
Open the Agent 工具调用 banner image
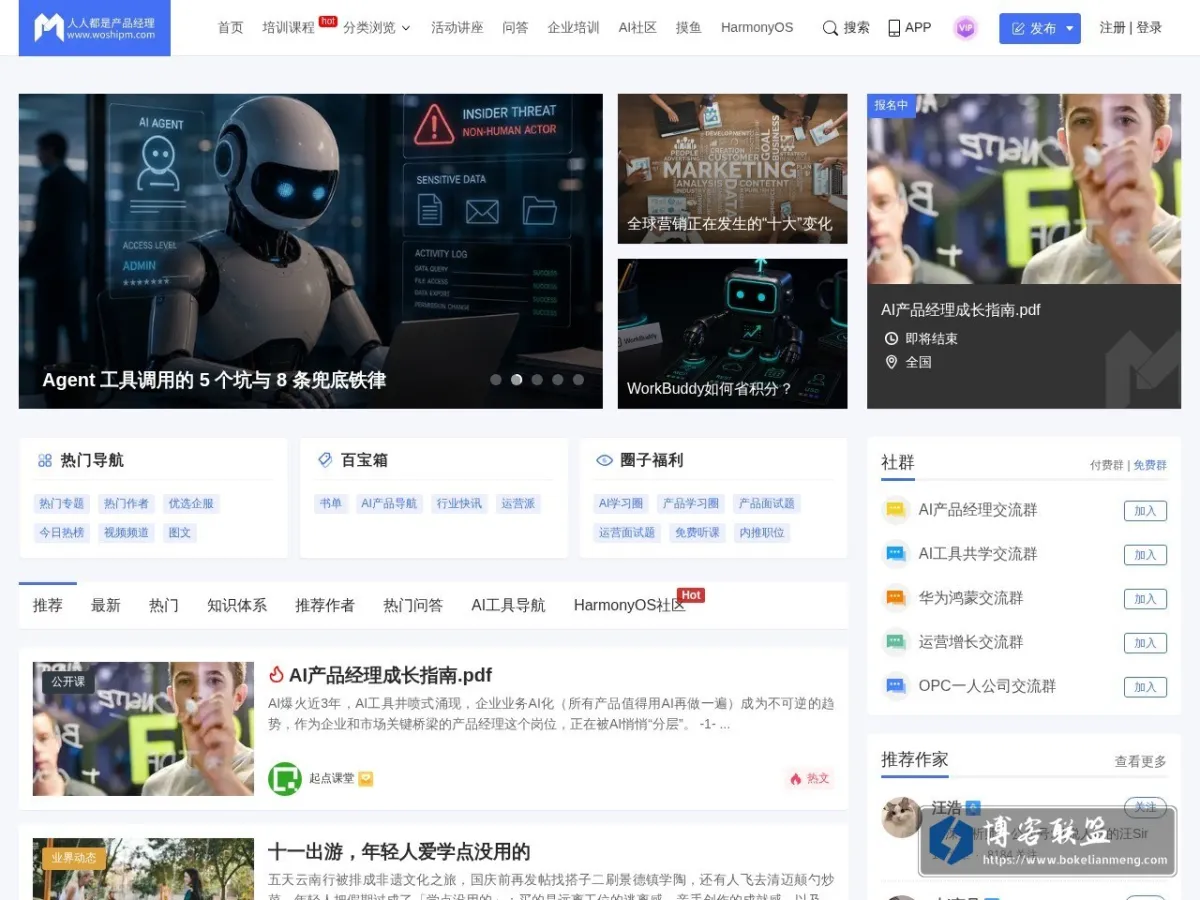(311, 251)
